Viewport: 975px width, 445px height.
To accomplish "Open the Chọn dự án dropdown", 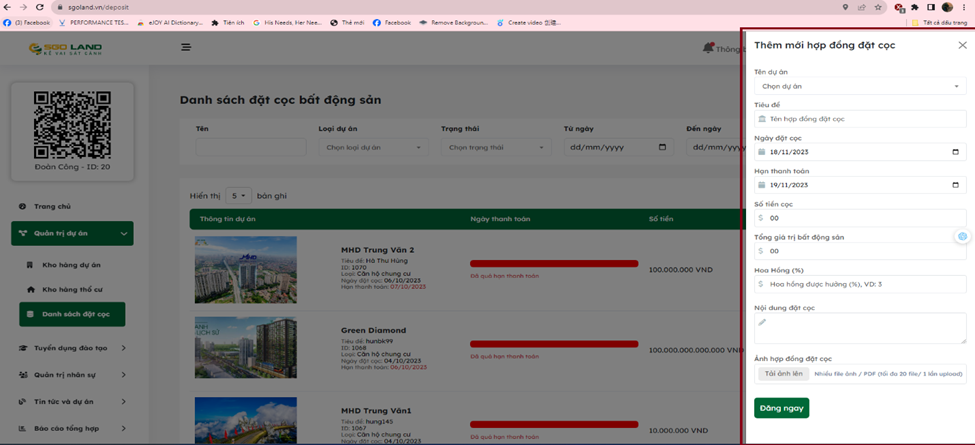I will click(x=859, y=86).
